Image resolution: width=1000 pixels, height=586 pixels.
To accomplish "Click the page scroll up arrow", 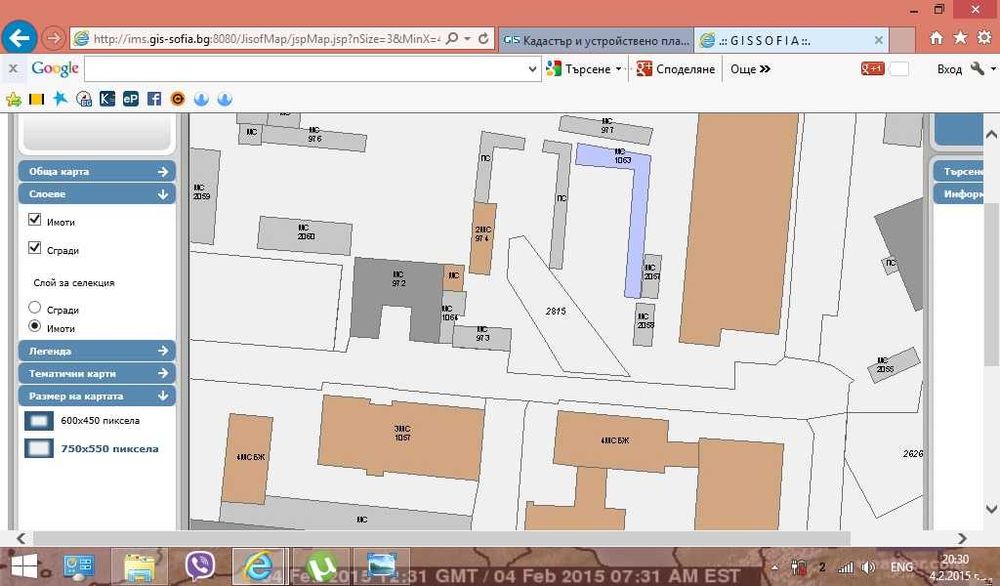I will click(x=991, y=135).
